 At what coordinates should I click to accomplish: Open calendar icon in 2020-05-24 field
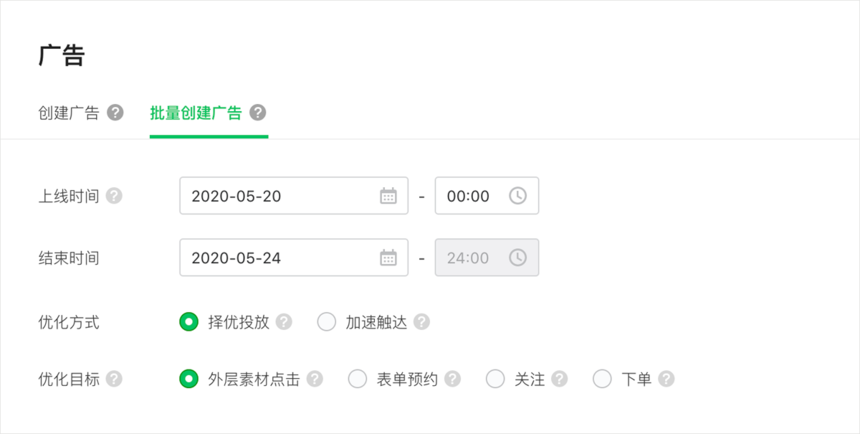pos(388,257)
